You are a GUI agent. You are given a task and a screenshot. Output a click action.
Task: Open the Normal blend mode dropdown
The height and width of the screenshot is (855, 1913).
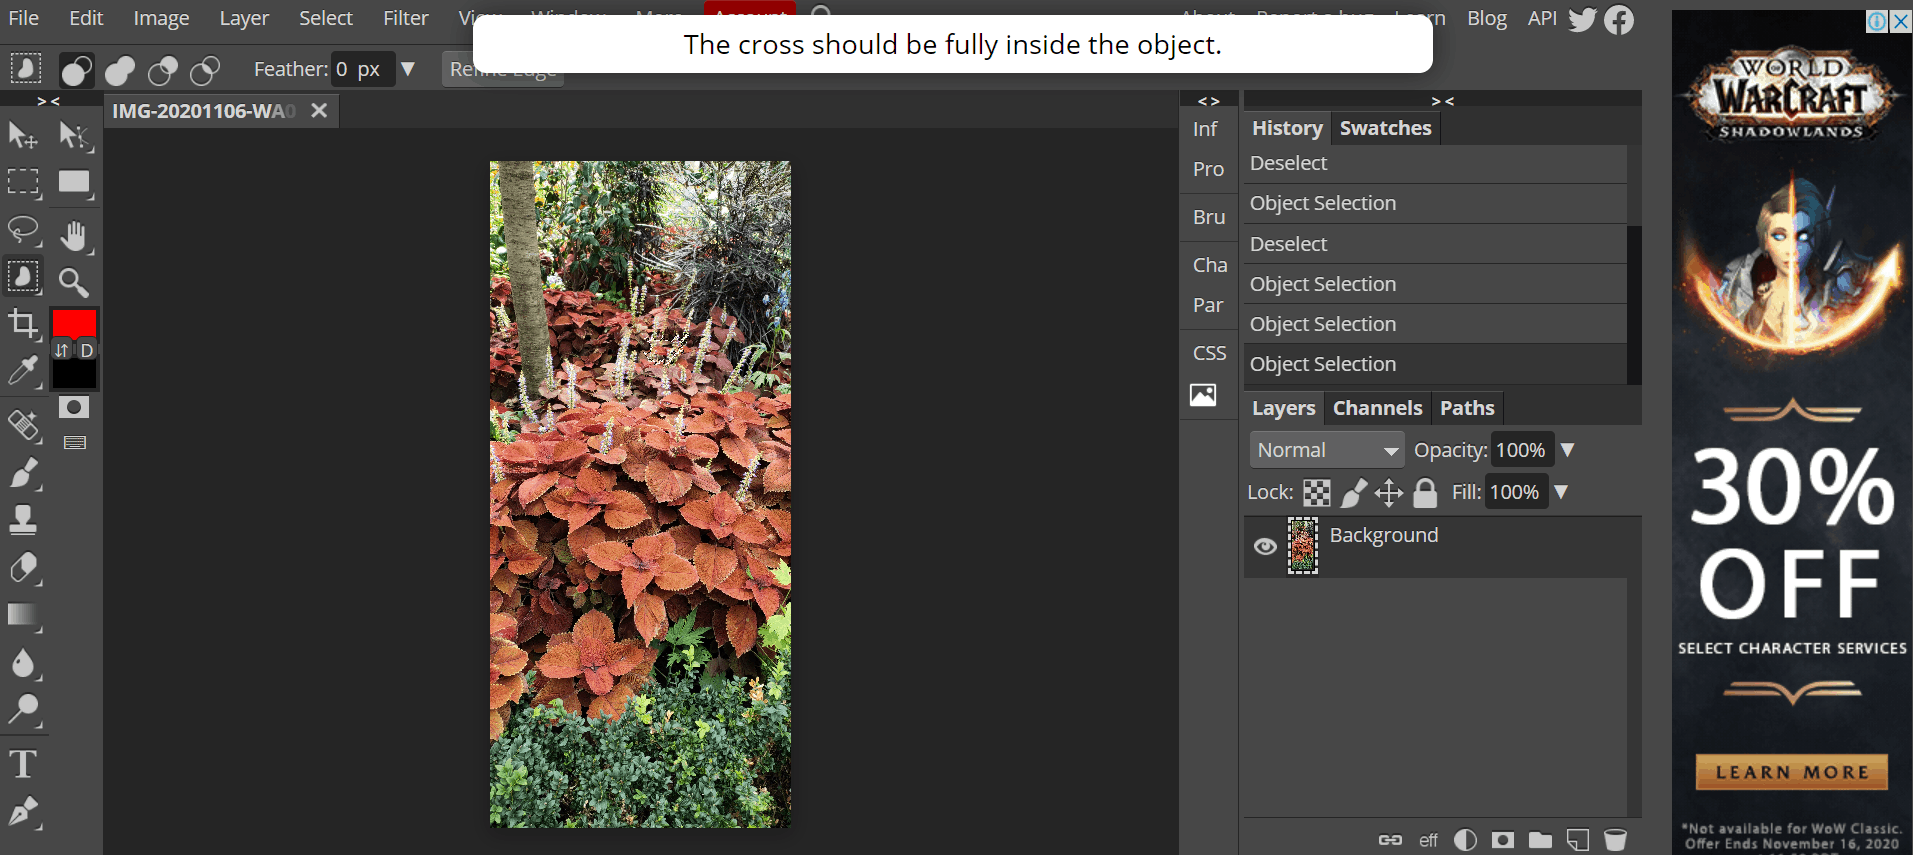tap(1327, 450)
